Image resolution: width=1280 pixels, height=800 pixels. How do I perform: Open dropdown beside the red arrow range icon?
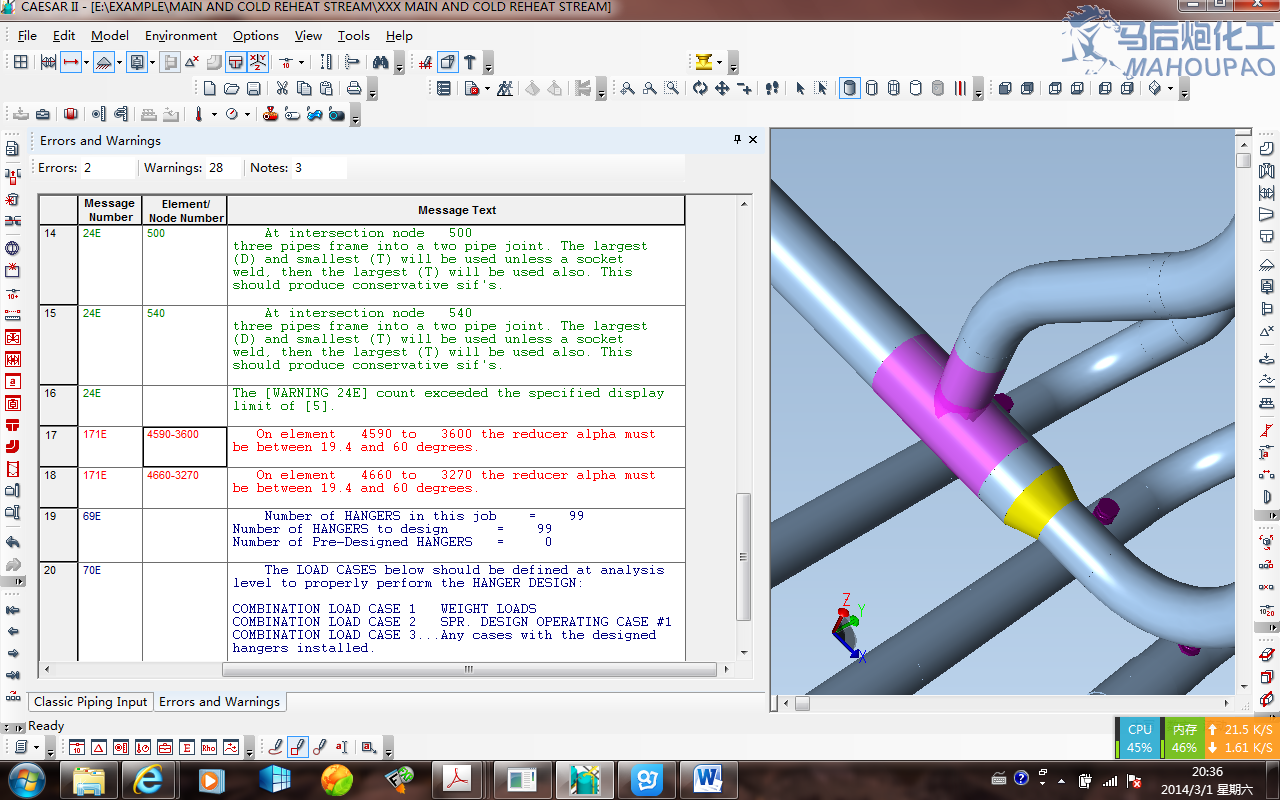[x=87, y=62]
